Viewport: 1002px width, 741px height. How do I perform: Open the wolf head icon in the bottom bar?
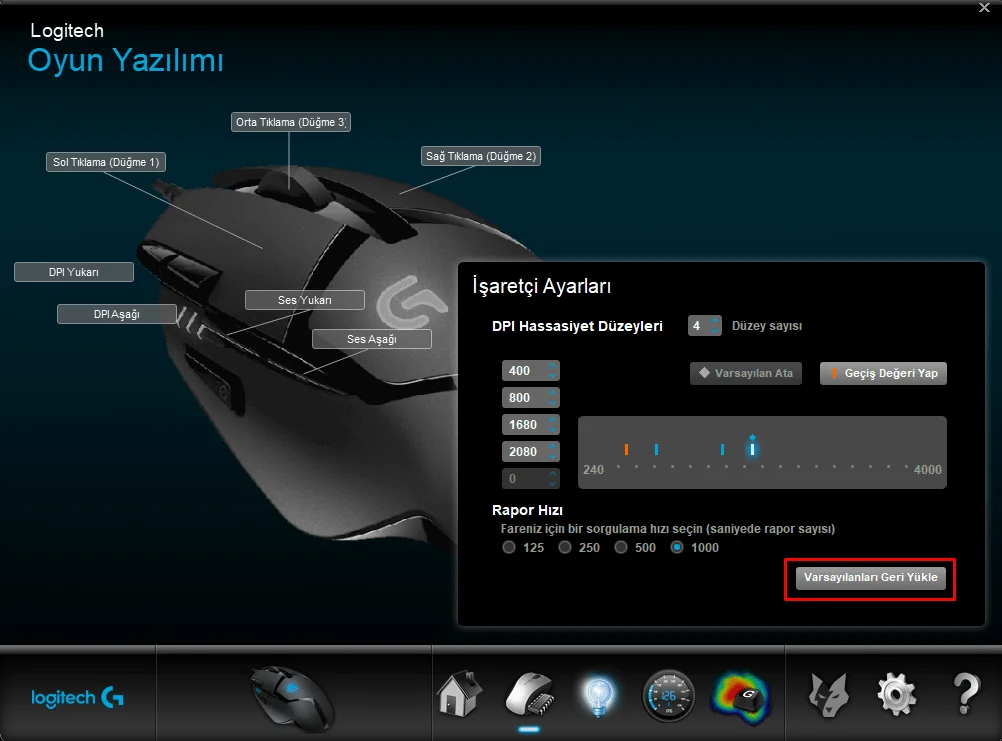pos(829,695)
